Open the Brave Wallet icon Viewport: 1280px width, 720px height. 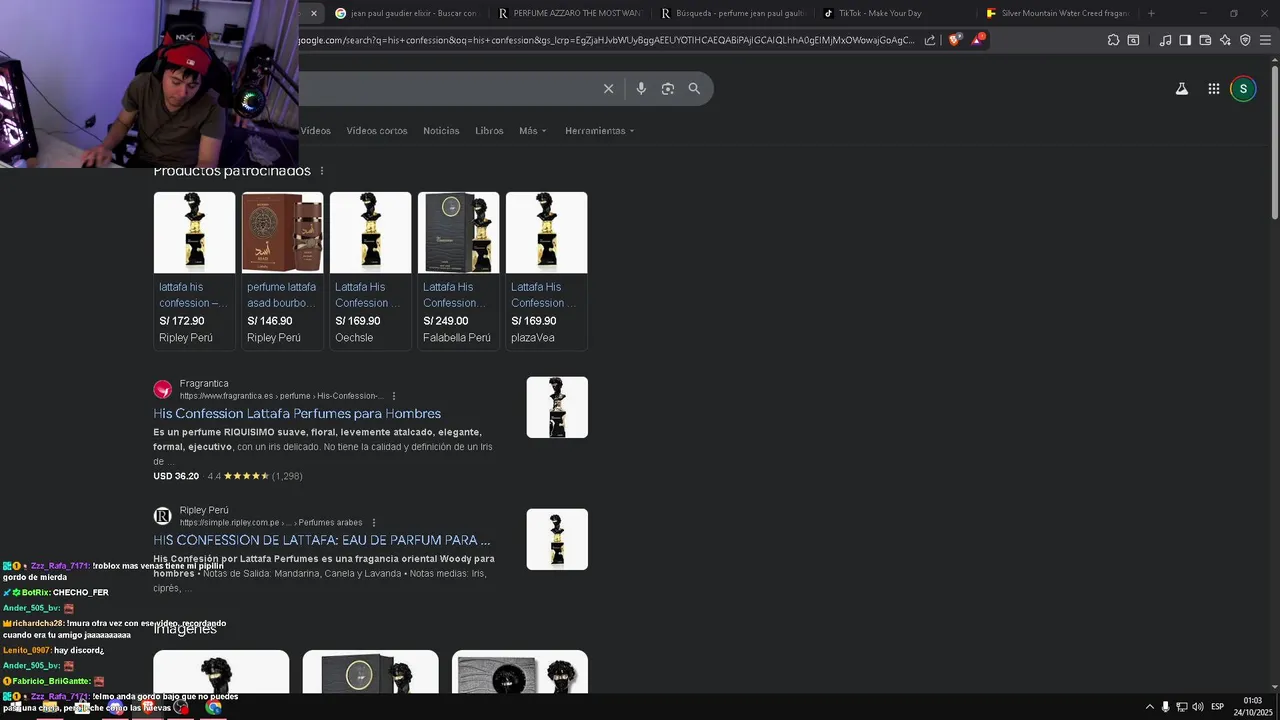pos(1205,40)
